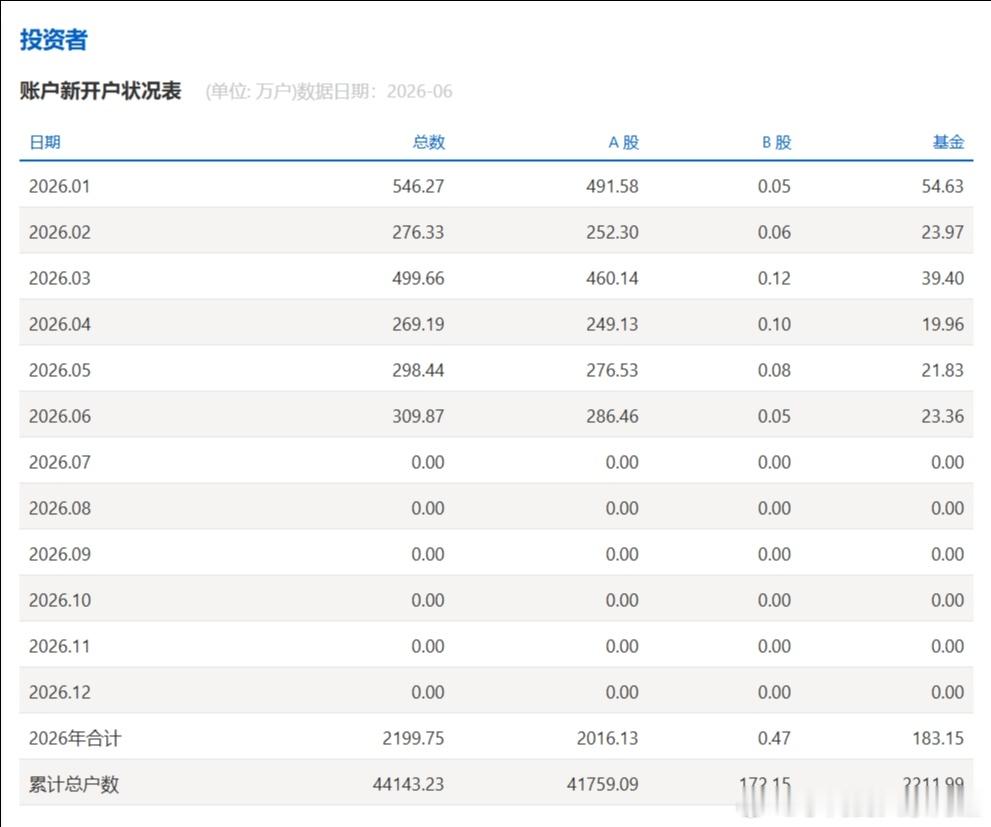The image size is (991, 827).
Task: Select the 2026.05 date cell
Action: click(59, 370)
